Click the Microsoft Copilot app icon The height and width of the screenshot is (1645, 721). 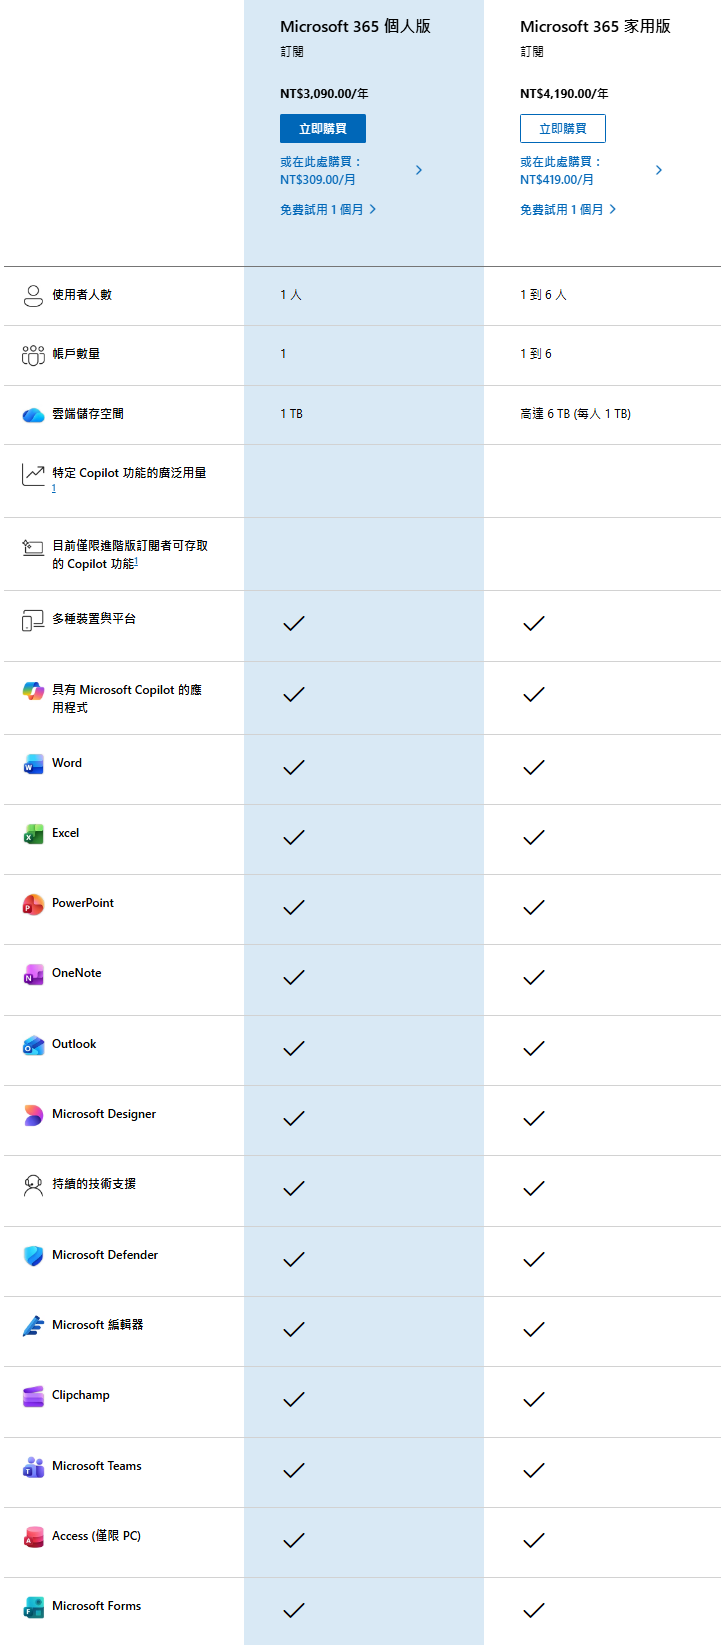33,691
